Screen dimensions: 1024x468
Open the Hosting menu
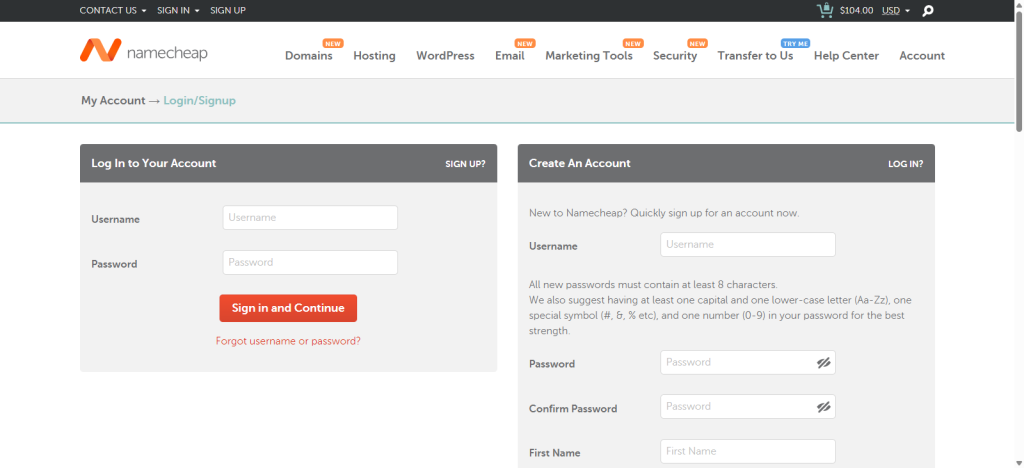click(x=374, y=55)
